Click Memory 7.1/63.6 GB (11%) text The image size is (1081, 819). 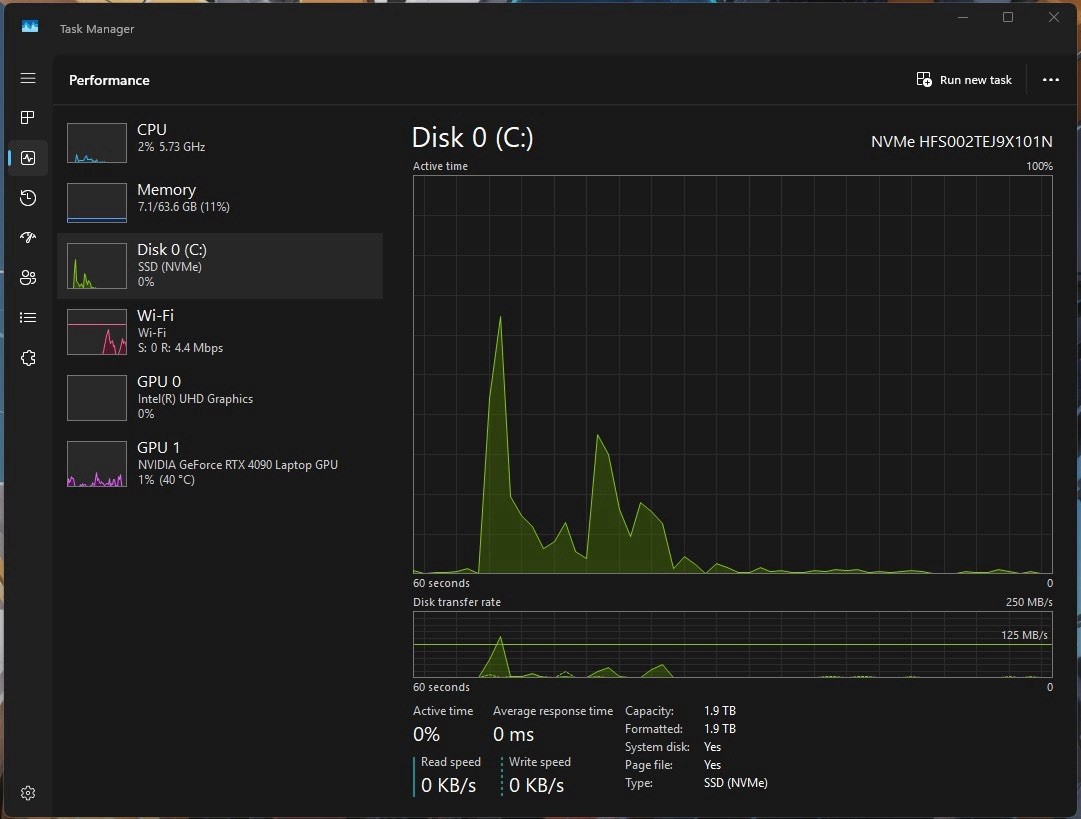click(183, 207)
